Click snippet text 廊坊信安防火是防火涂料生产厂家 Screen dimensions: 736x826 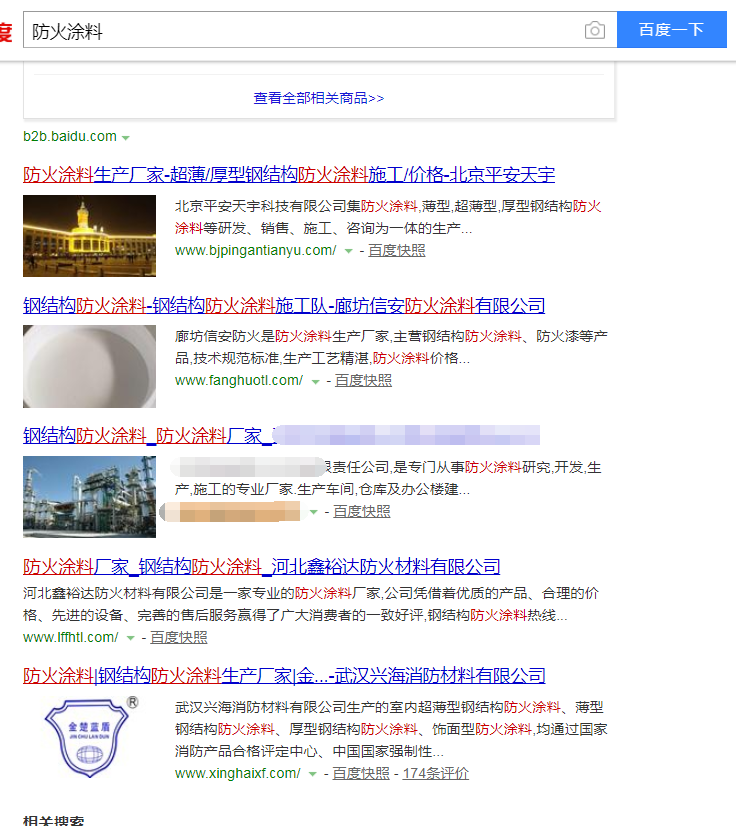[x=282, y=336]
